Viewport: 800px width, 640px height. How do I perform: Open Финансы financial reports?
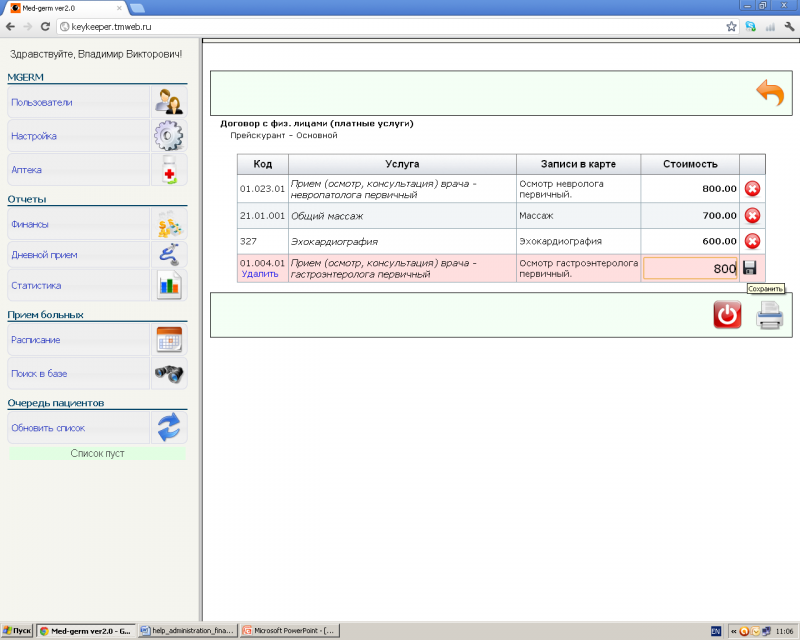coord(78,224)
